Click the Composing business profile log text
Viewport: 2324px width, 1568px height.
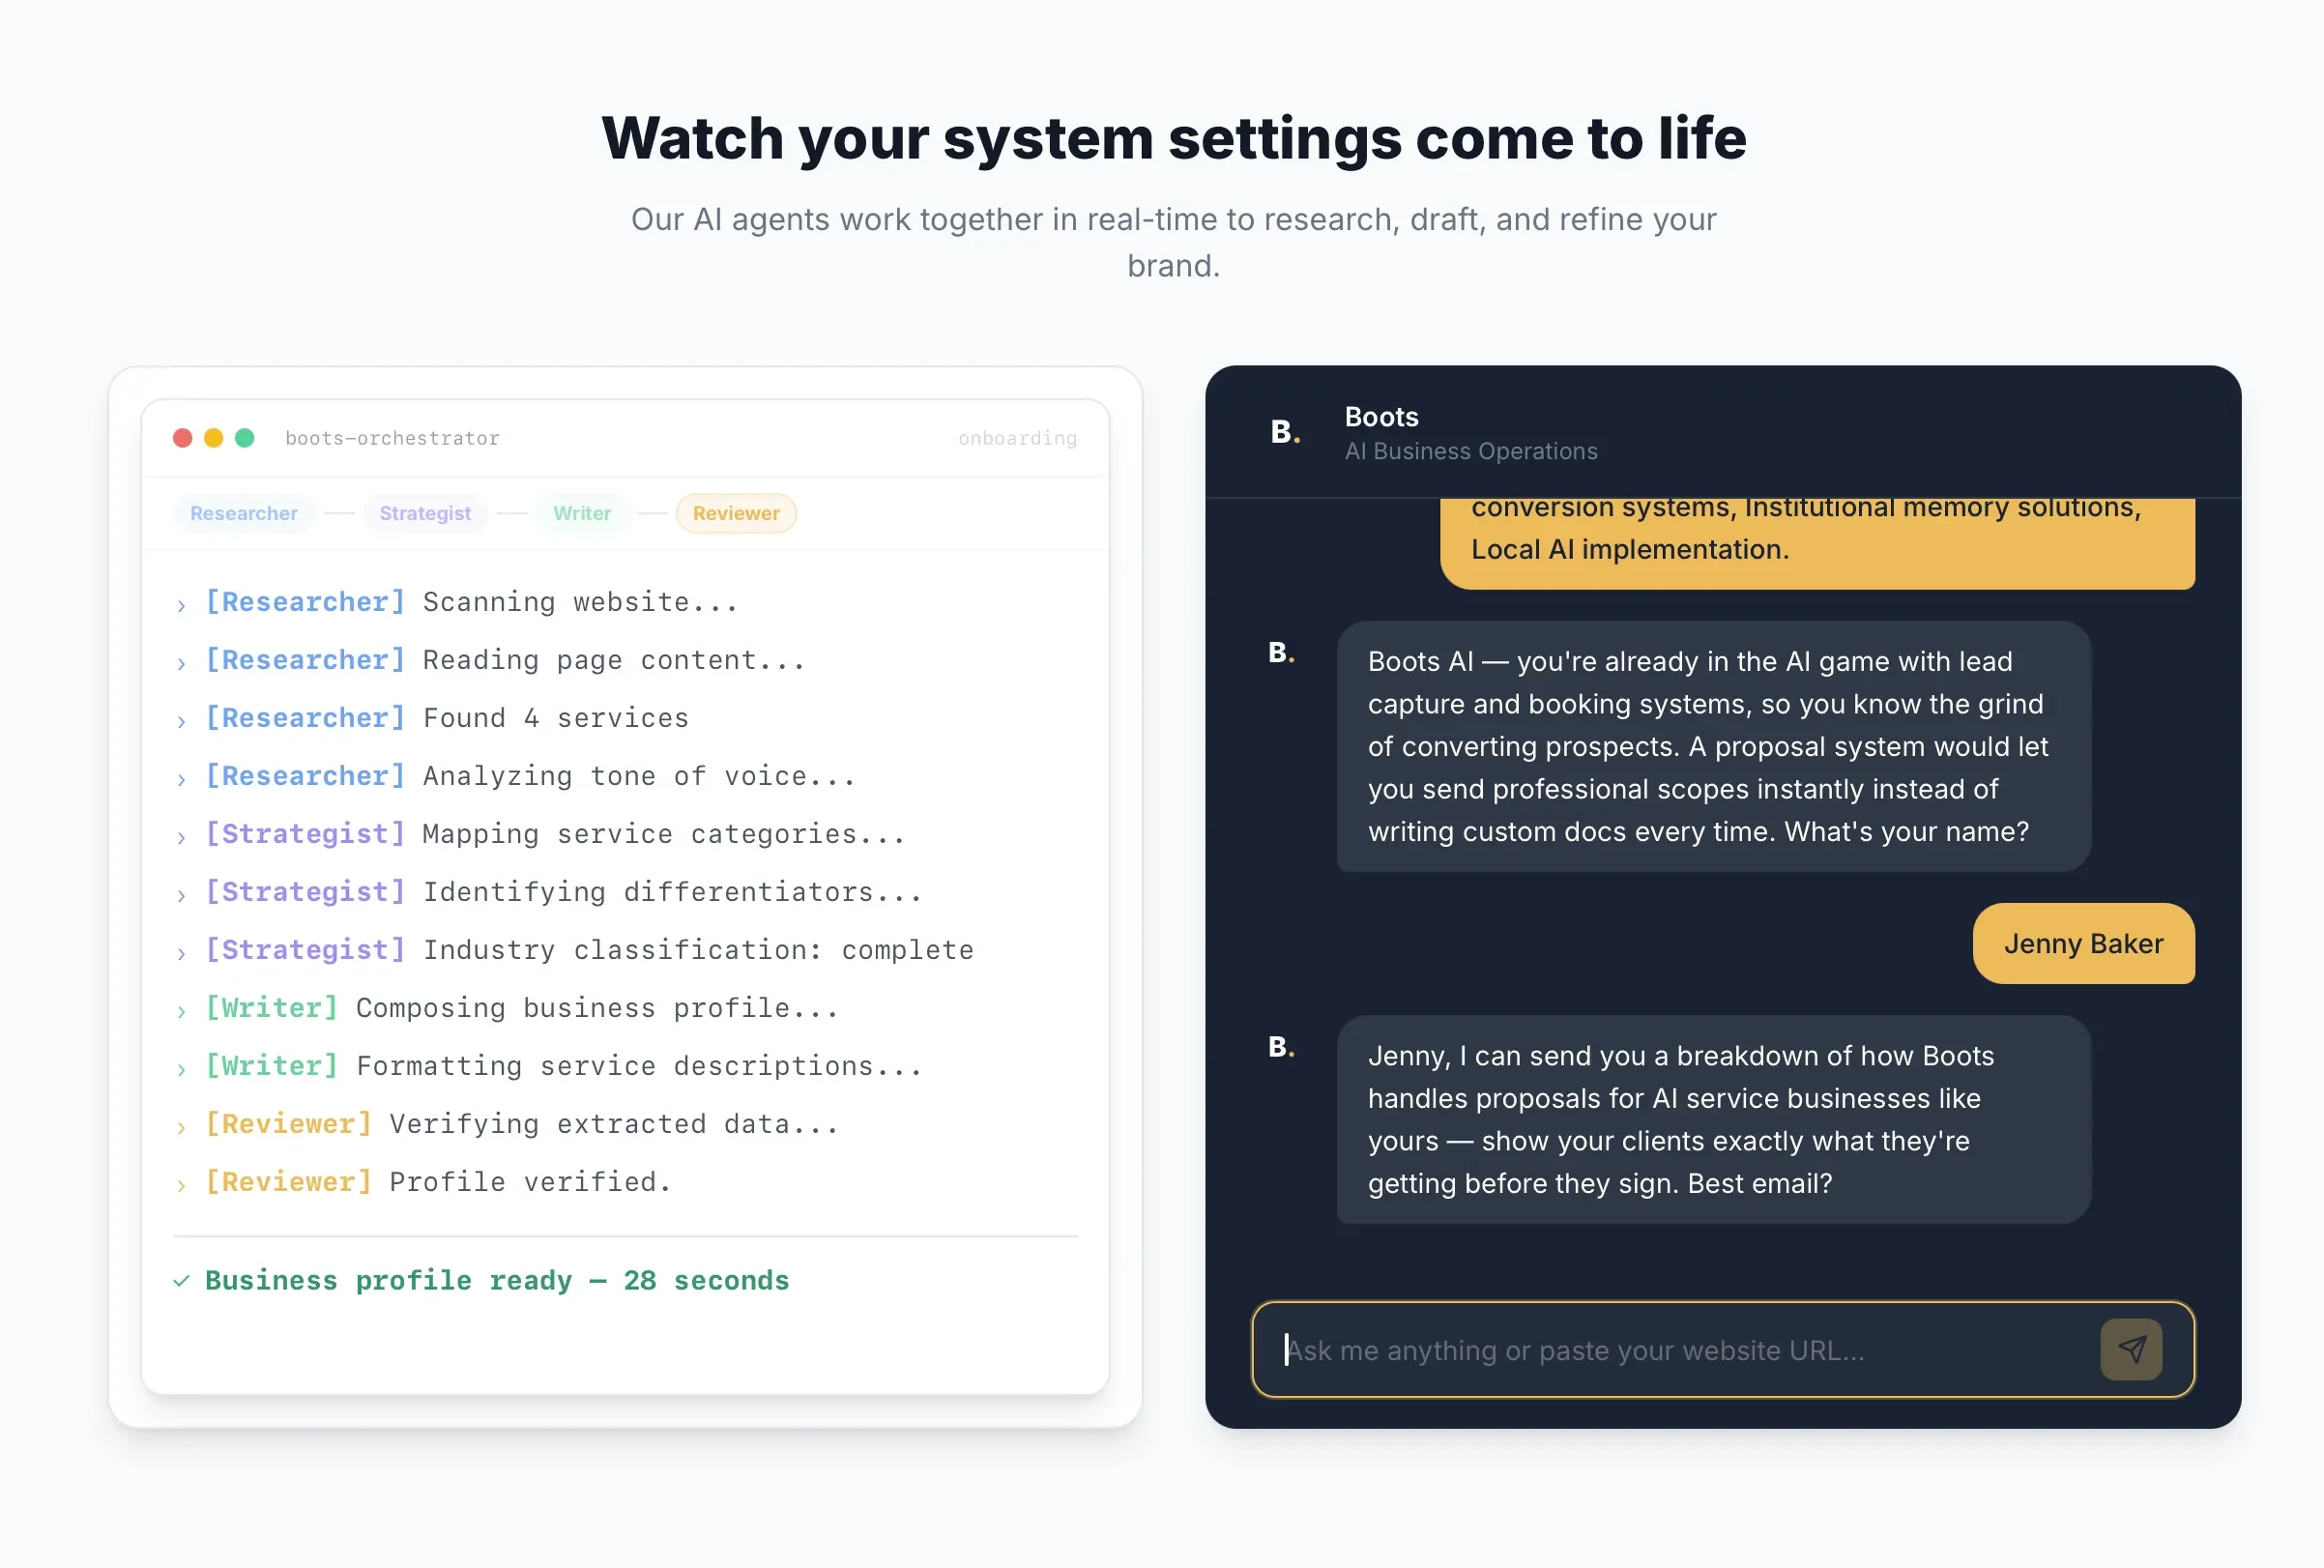[x=597, y=1008]
